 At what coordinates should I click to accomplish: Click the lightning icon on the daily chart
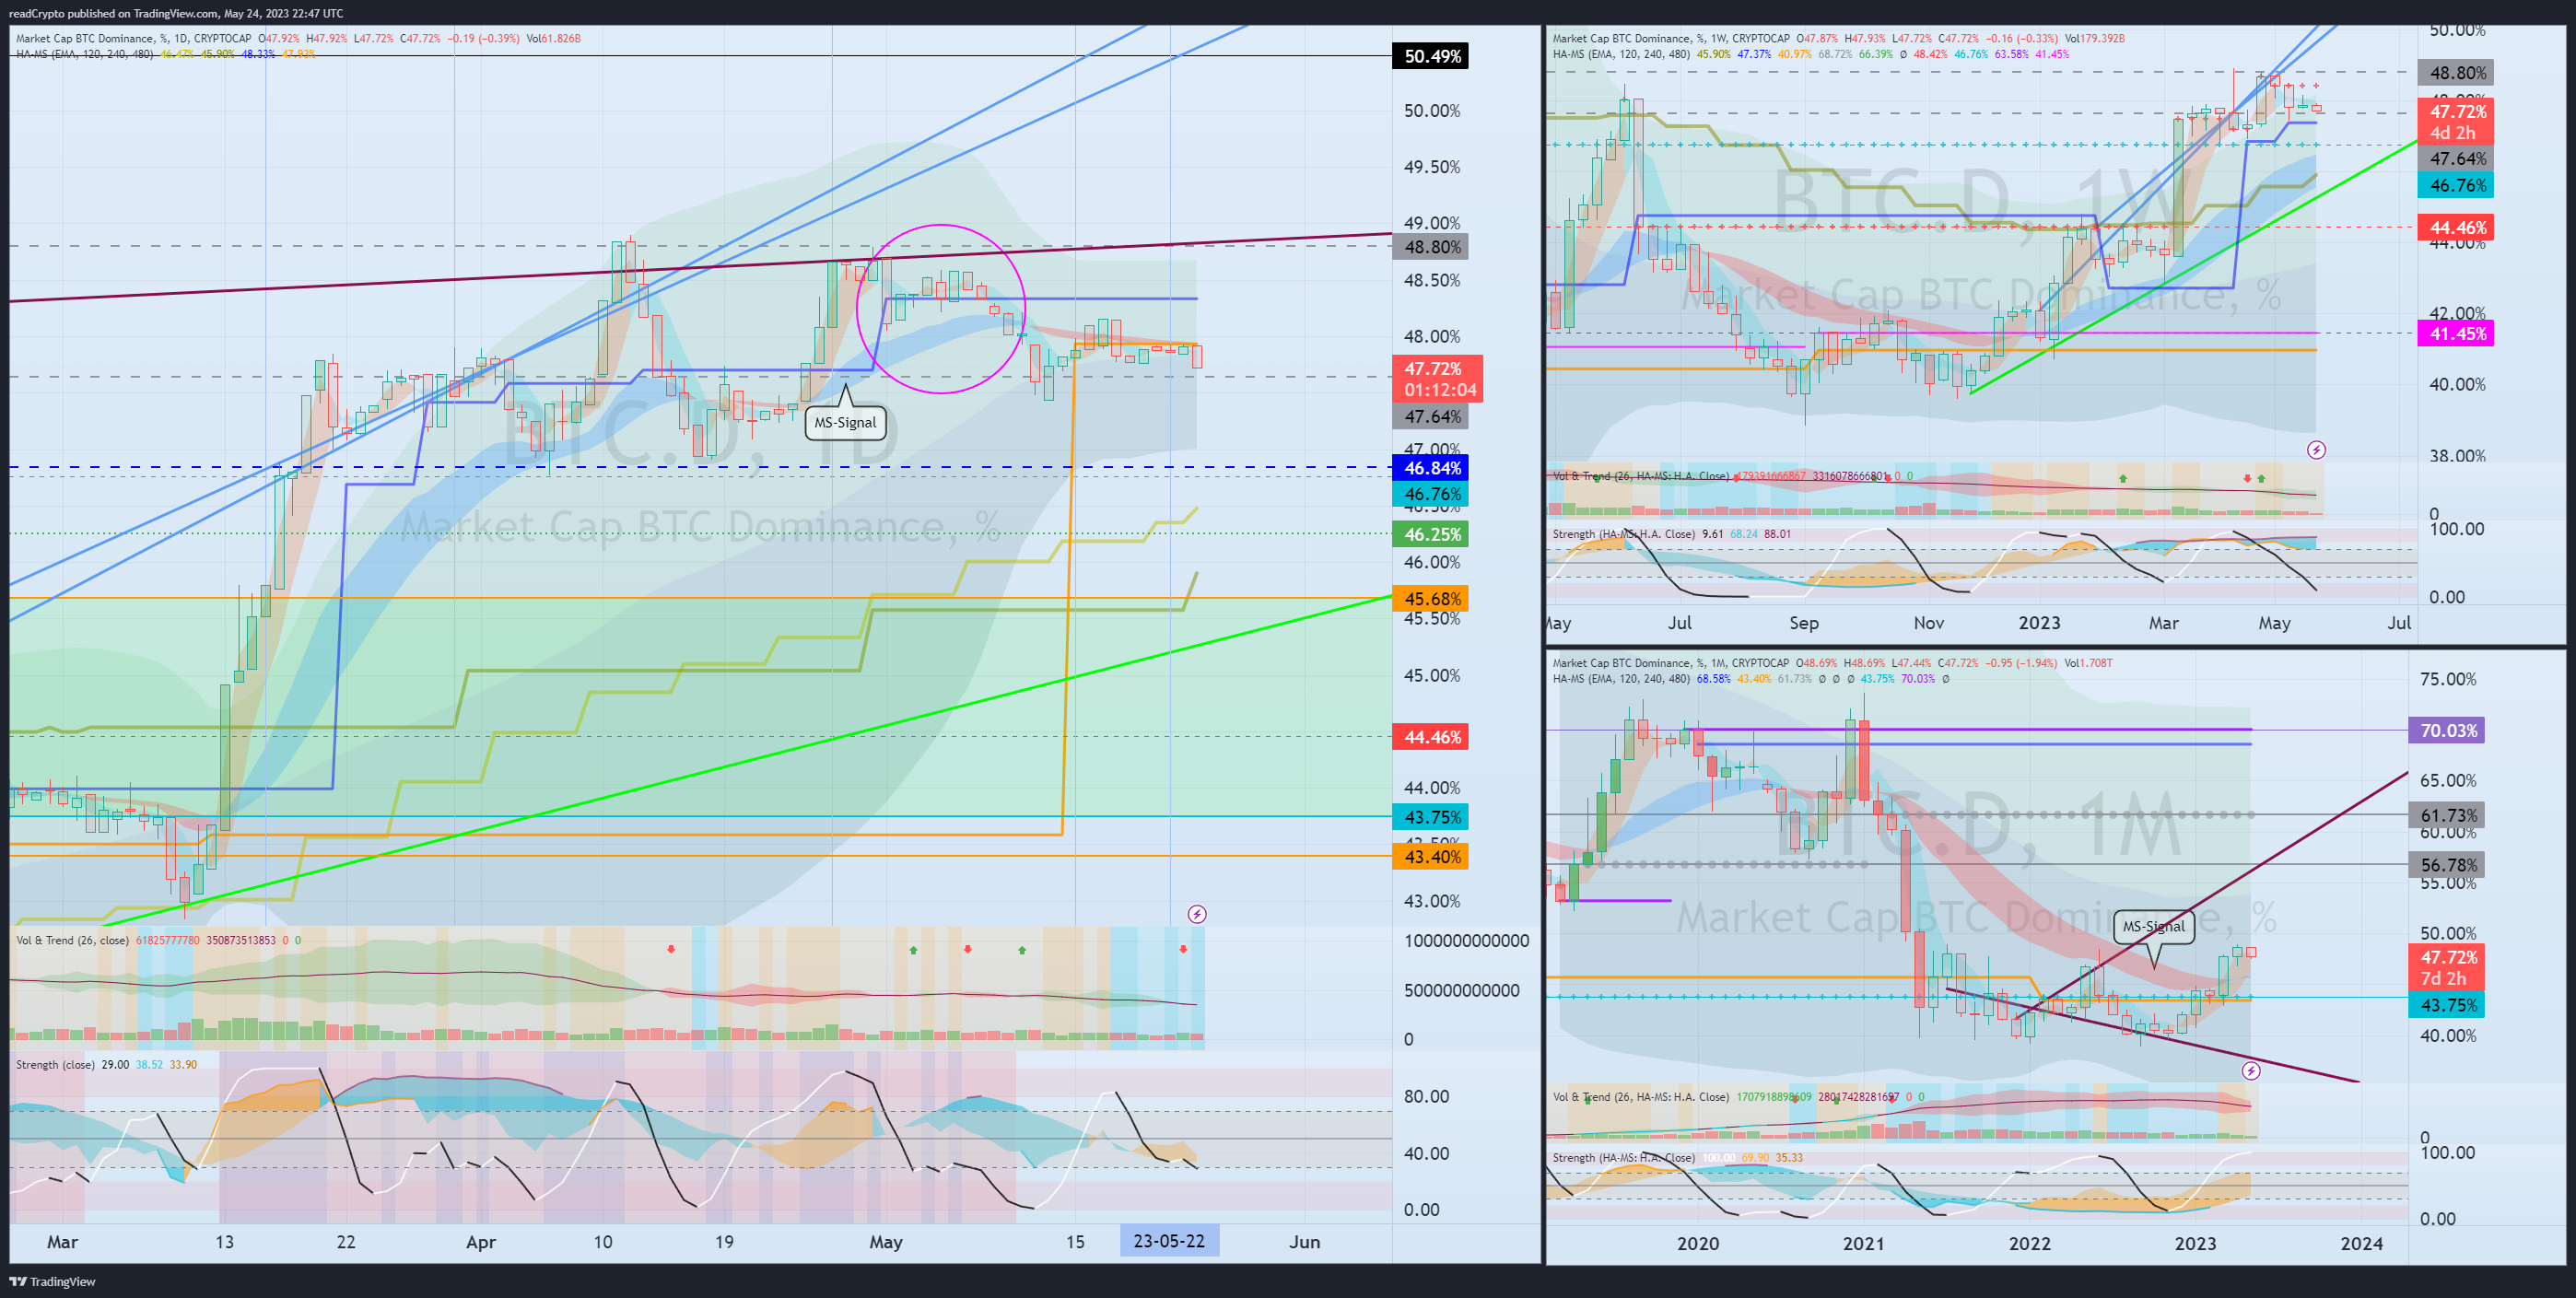point(1196,914)
